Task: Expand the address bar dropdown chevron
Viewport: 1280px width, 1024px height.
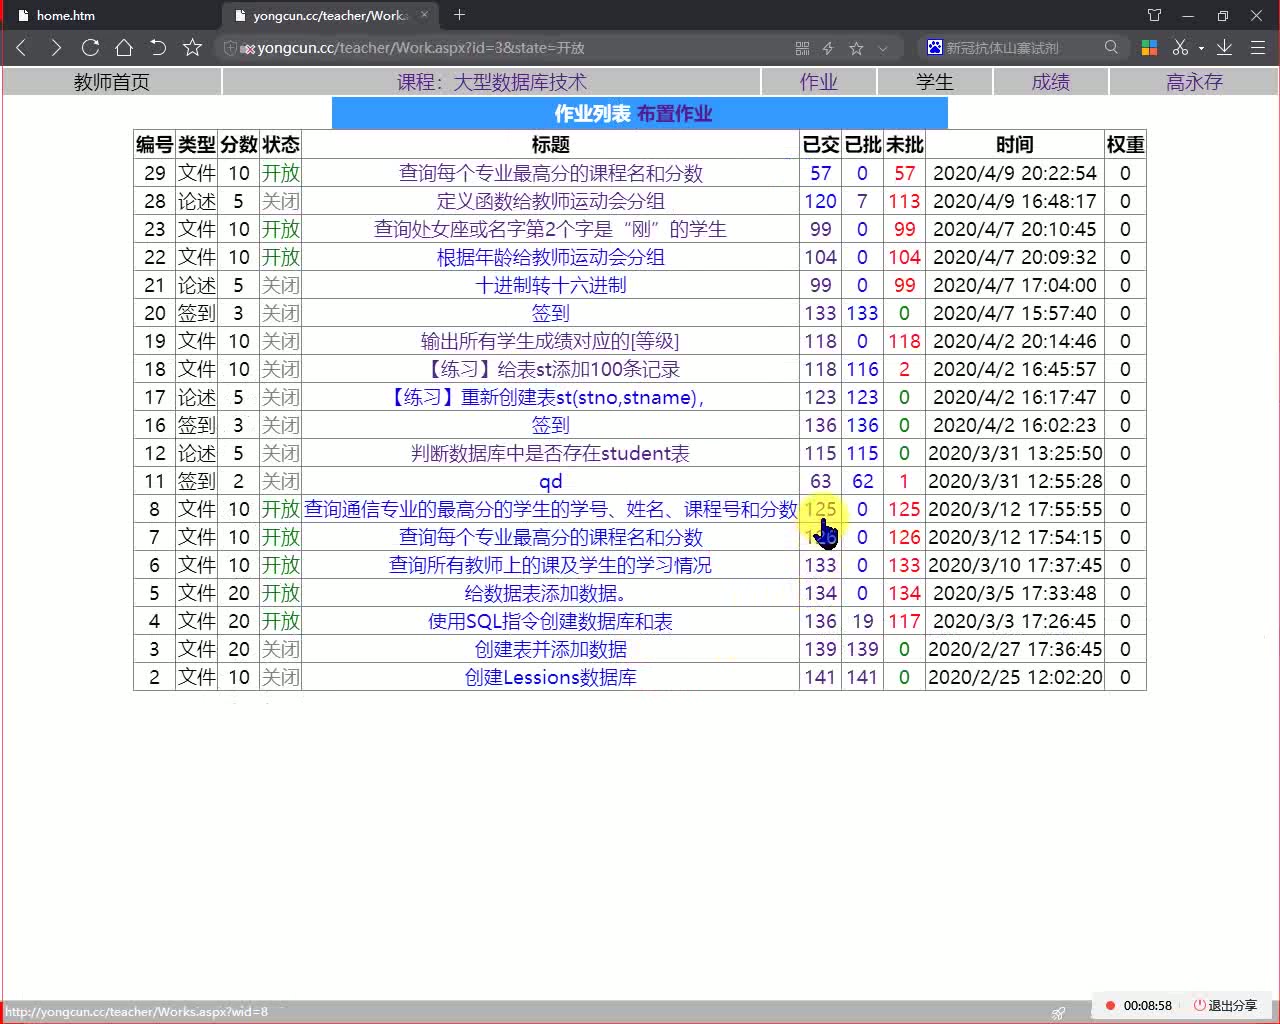Action: point(882,48)
